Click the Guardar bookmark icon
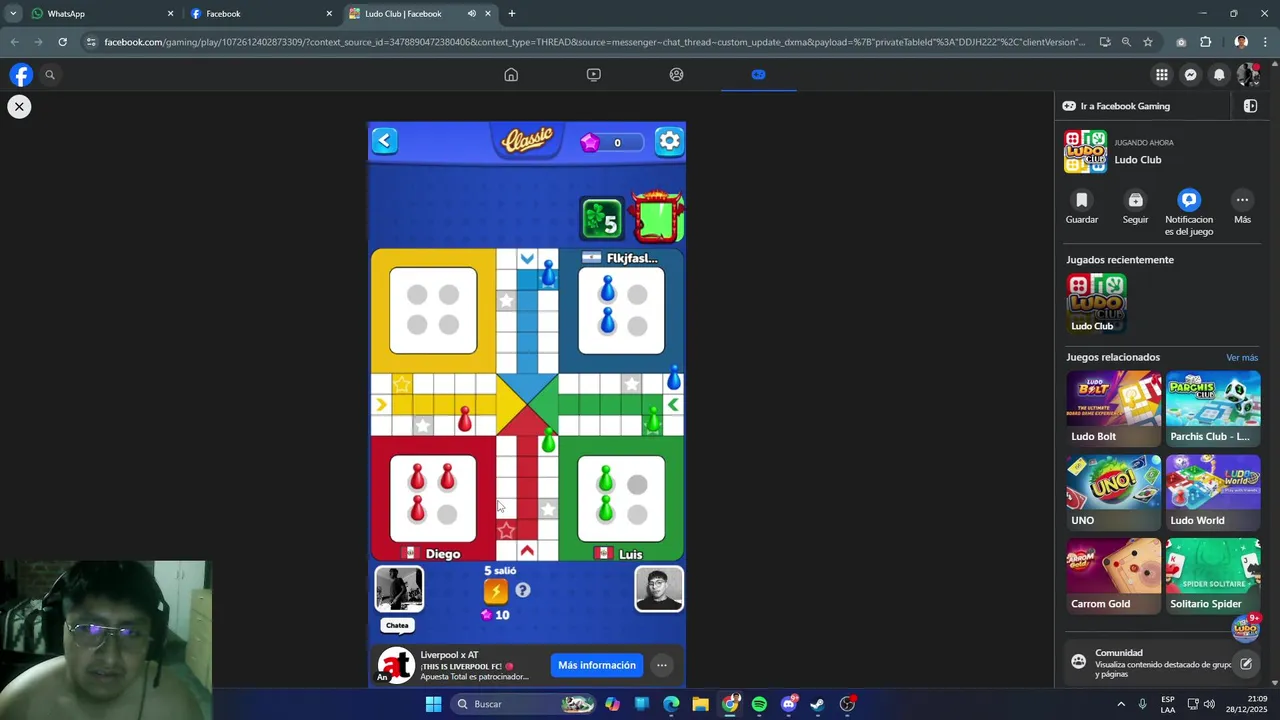The image size is (1280, 720). [x=1081, y=200]
